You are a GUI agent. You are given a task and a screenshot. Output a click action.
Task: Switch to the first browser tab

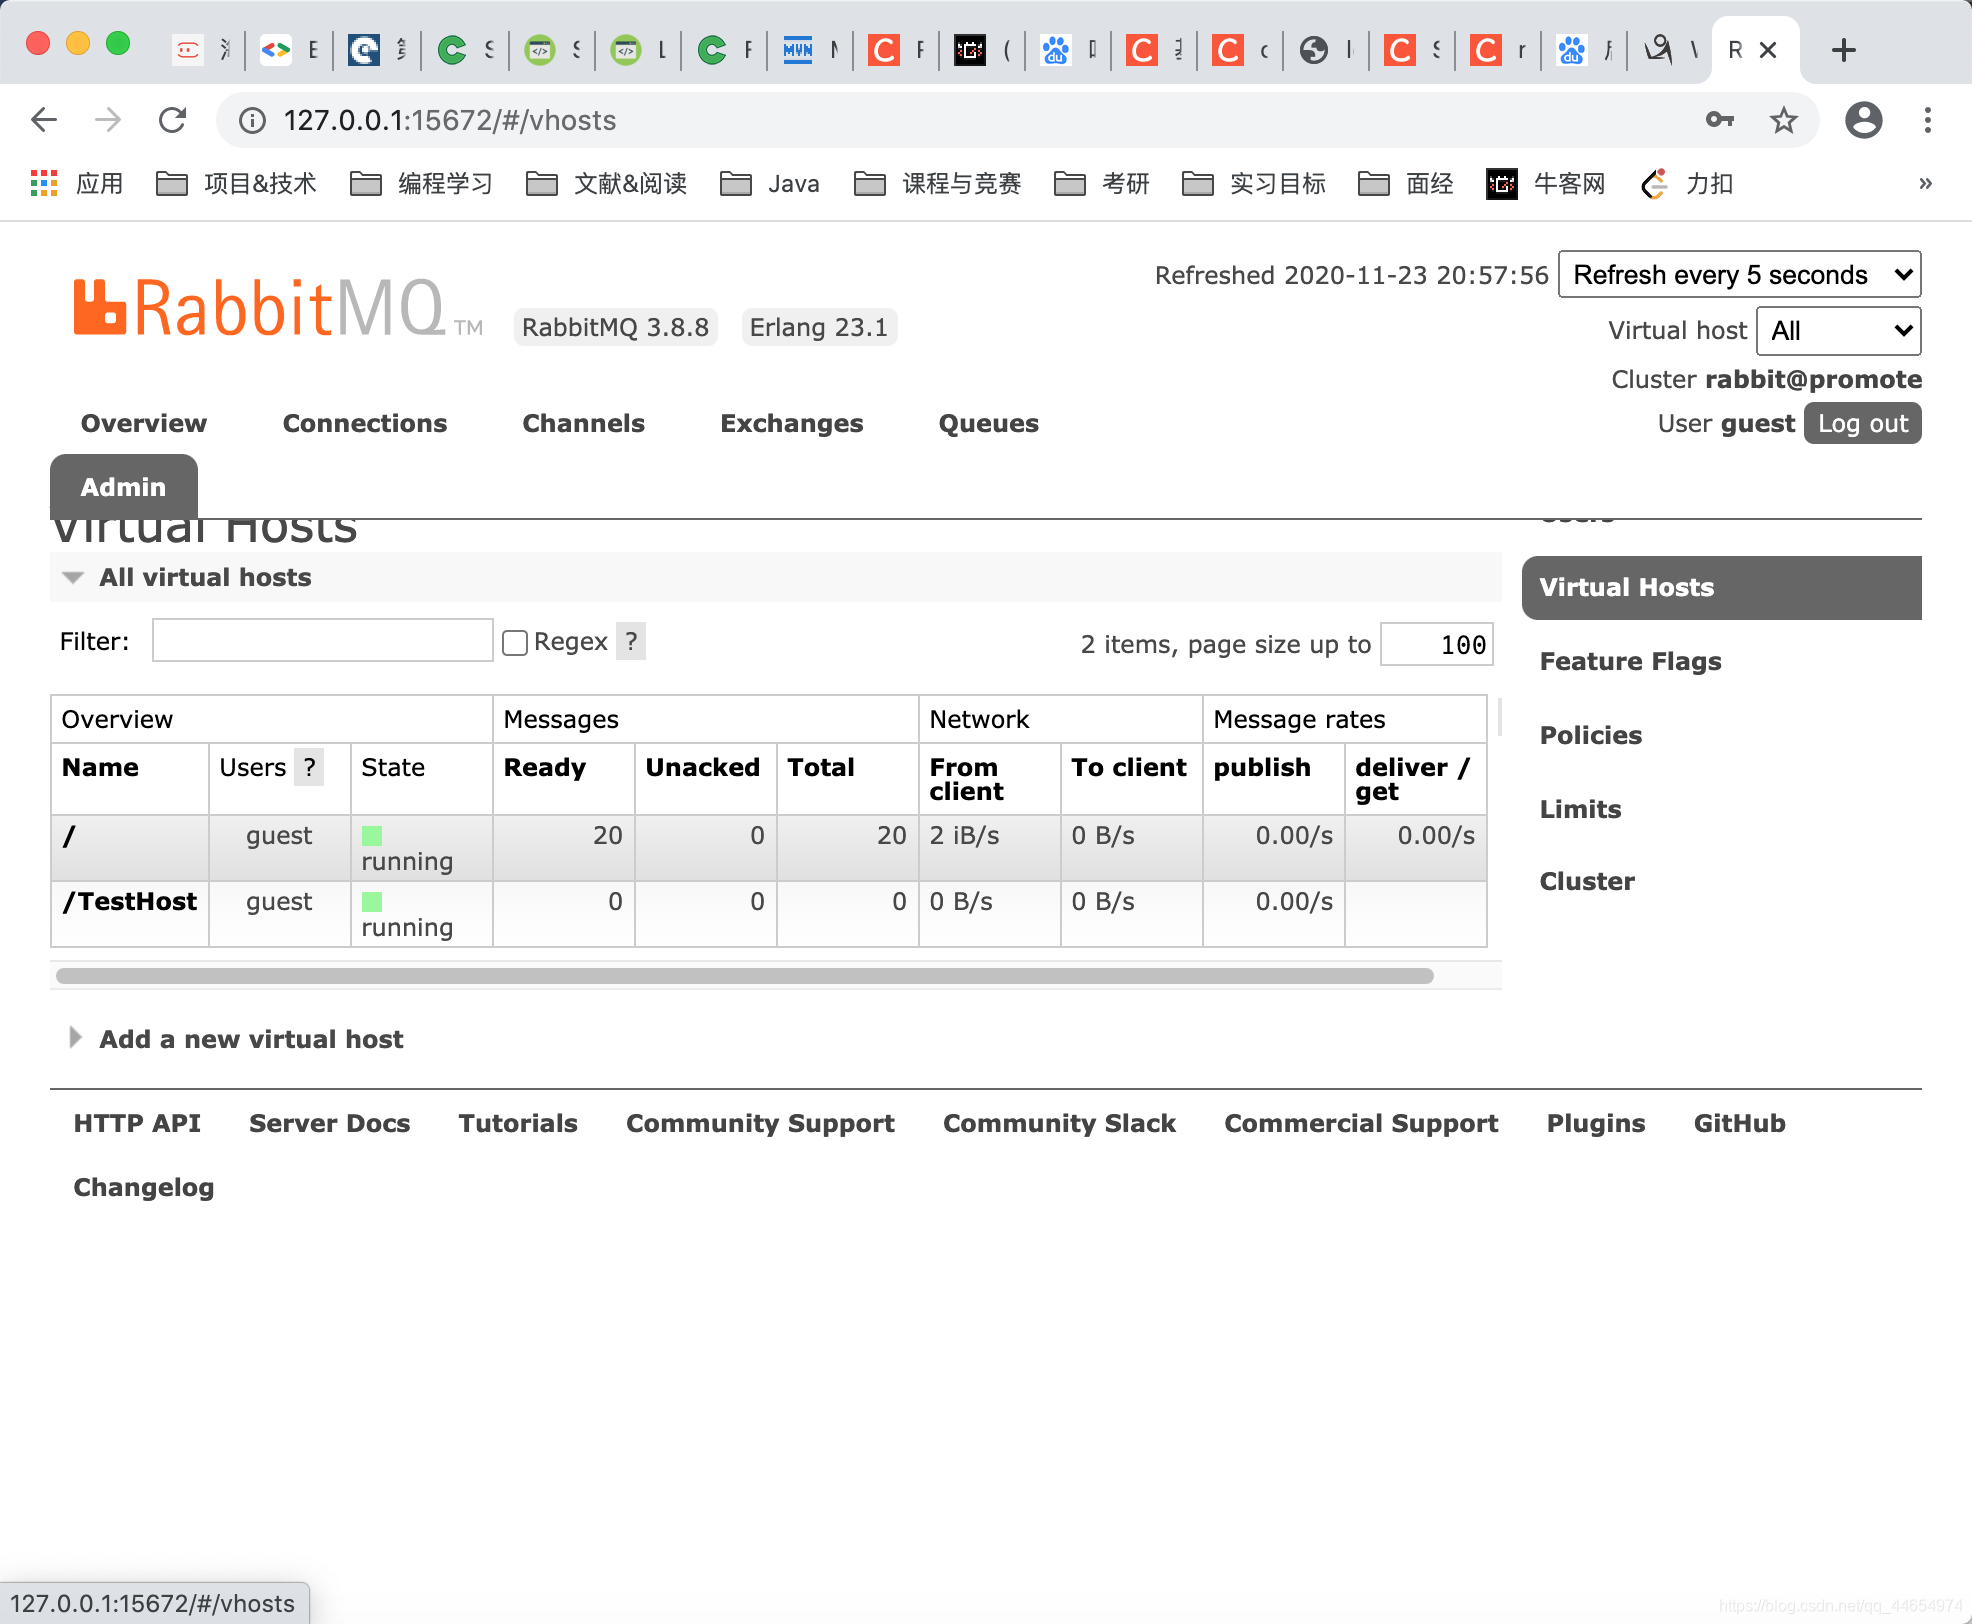pos(202,50)
